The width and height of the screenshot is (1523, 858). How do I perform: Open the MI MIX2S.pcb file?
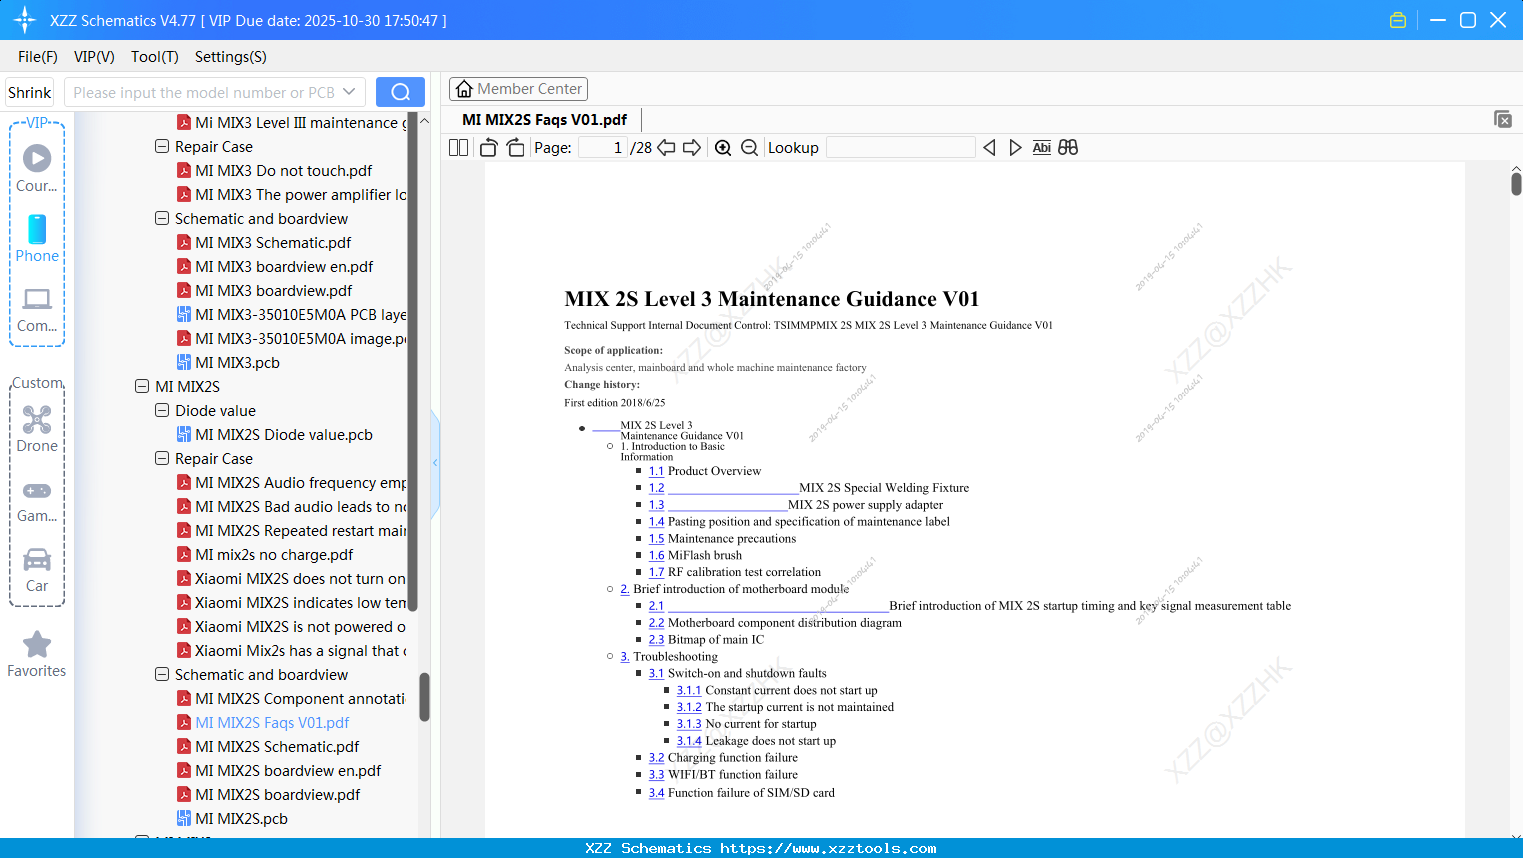pos(241,818)
